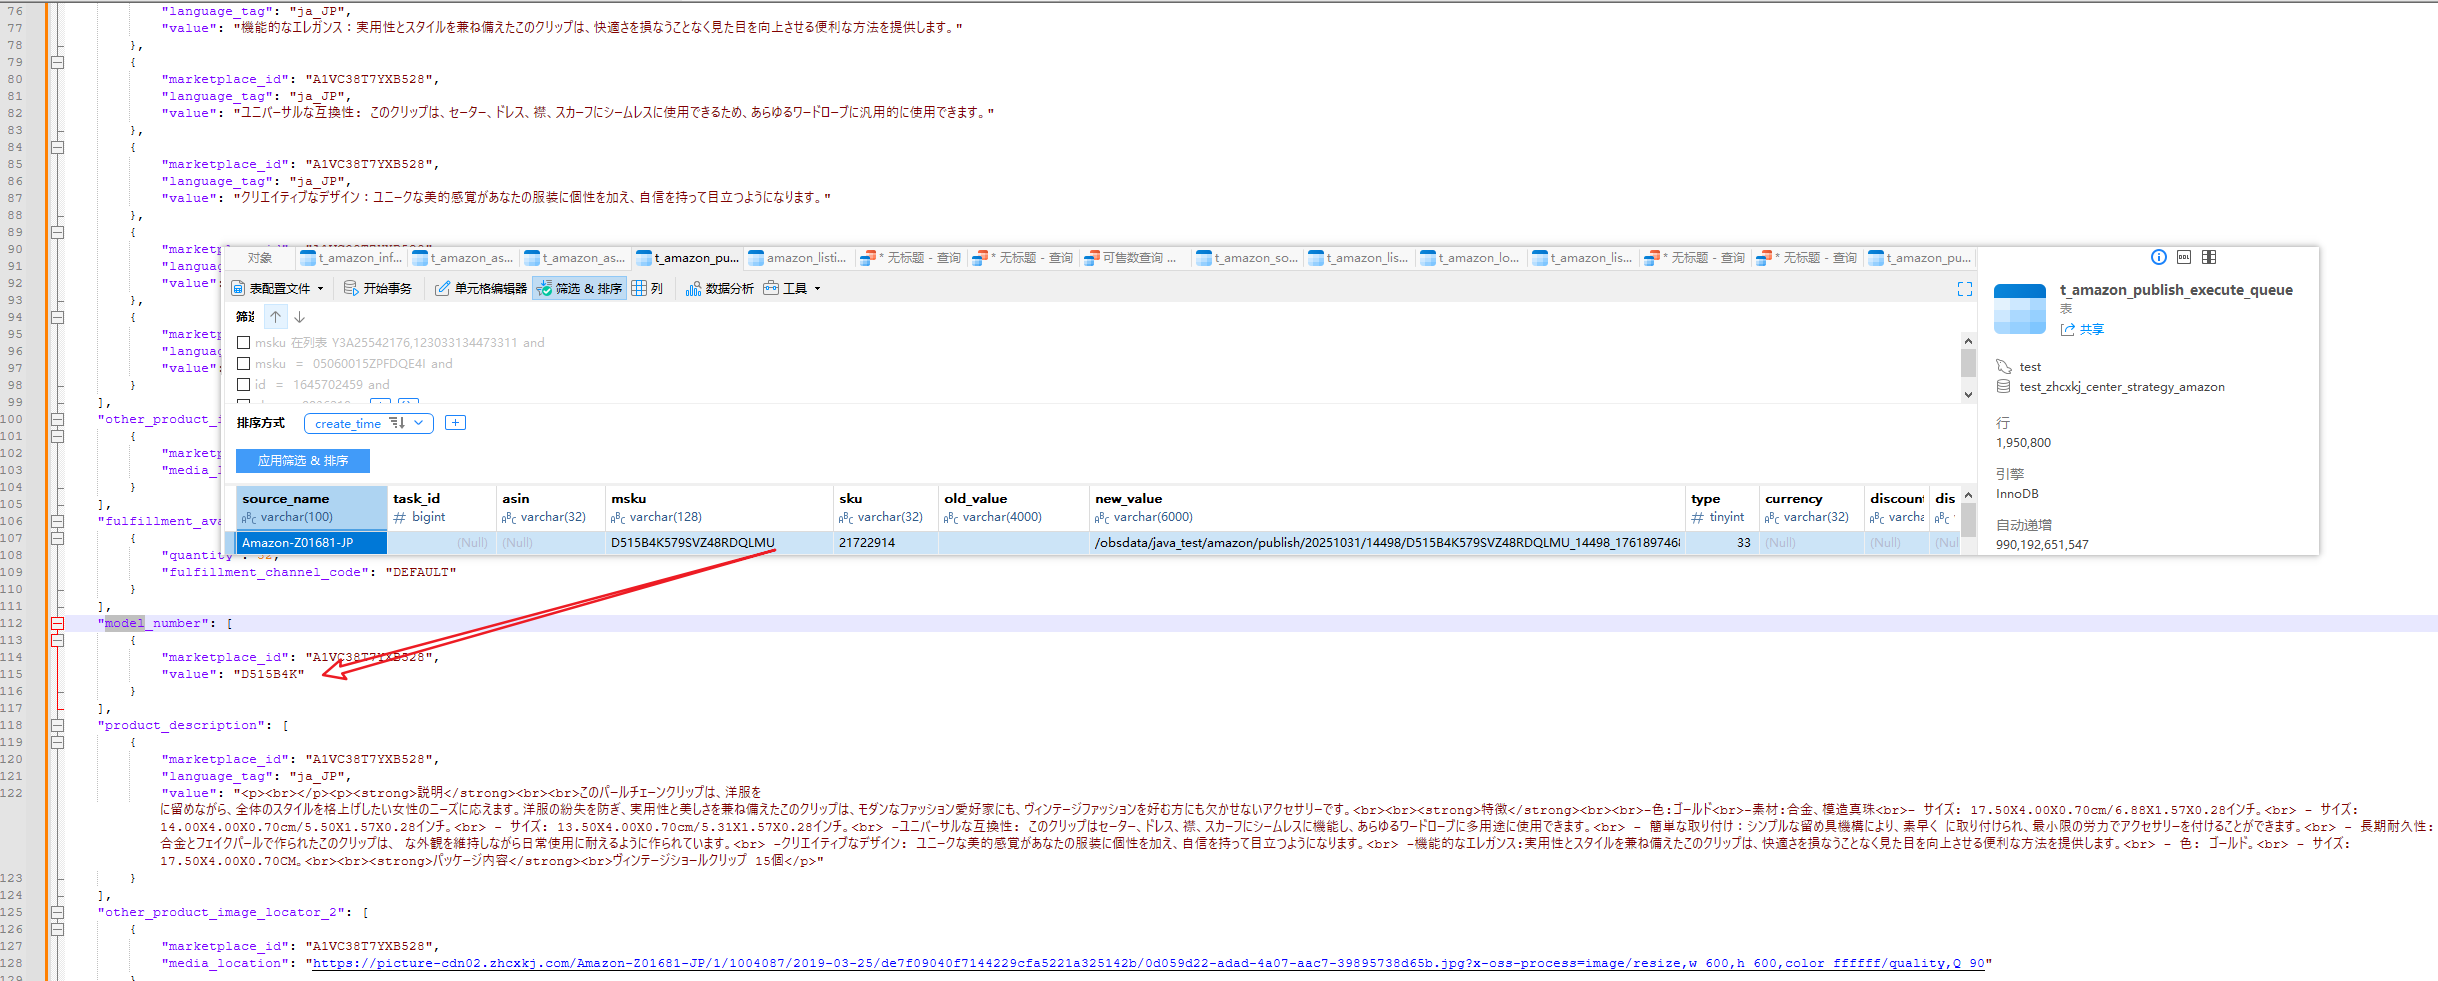Select the 21722914 sku cell
Image resolution: width=2438 pixels, height=981 pixels.
(x=884, y=543)
